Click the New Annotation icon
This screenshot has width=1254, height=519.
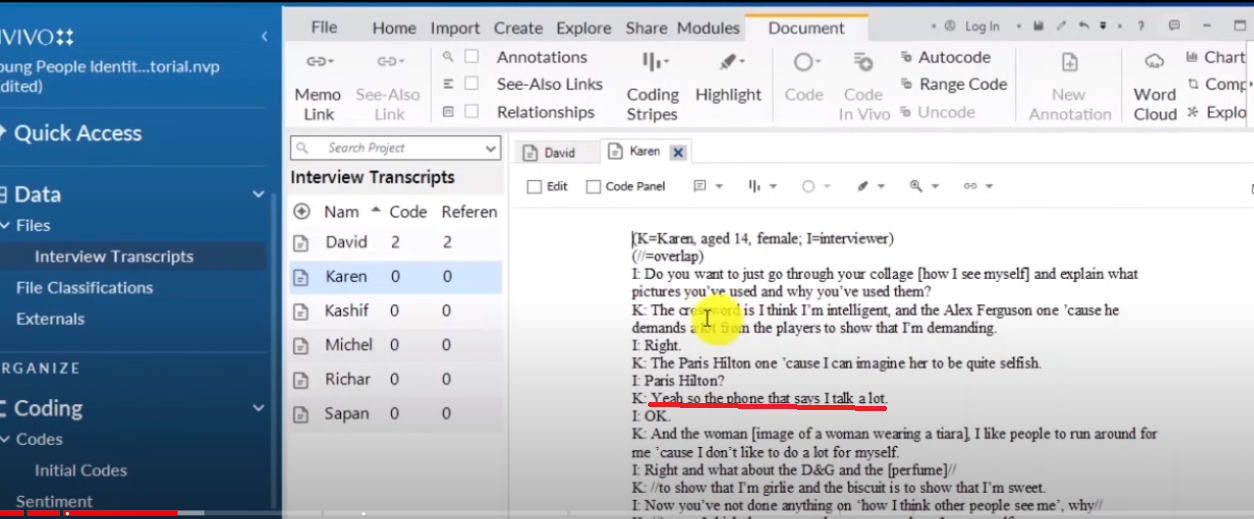pyautogui.click(x=1069, y=63)
